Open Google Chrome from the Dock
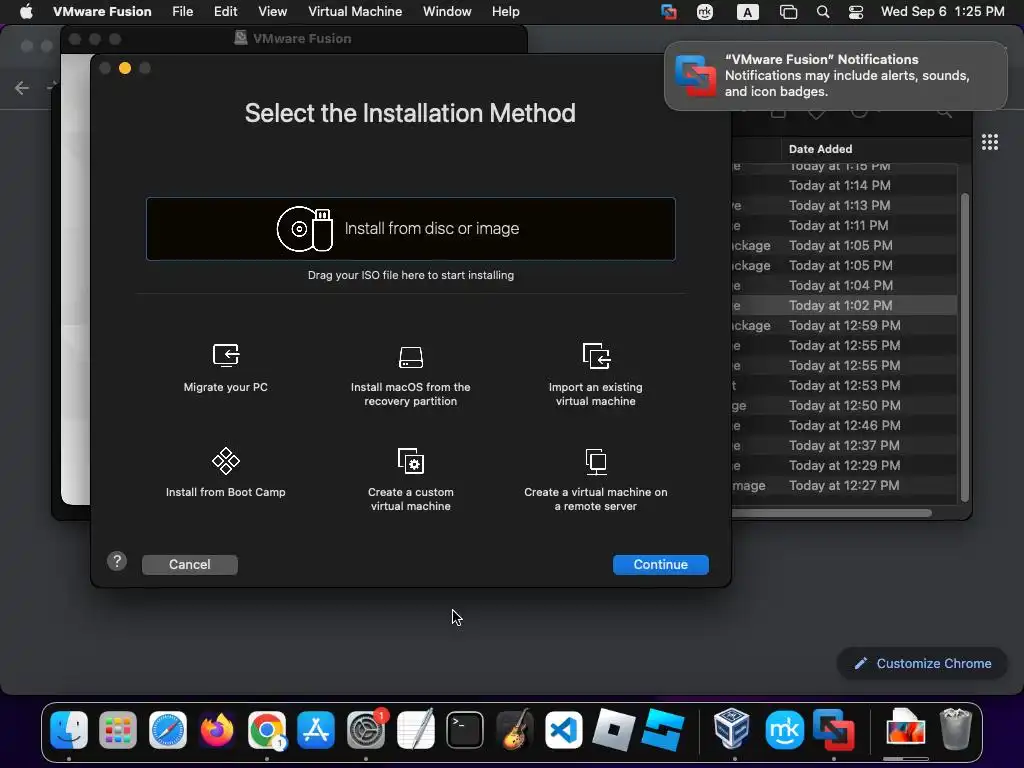The height and width of the screenshot is (768, 1024). (x=266, y=729)
